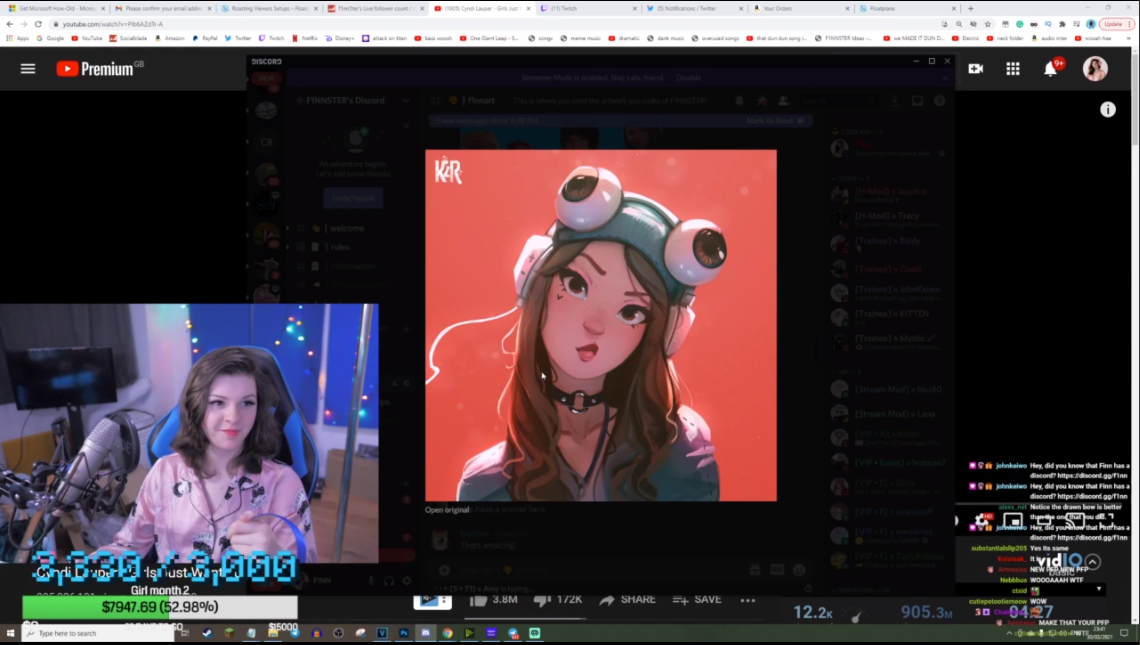Click the SHARE button under the video

[627, 599]
